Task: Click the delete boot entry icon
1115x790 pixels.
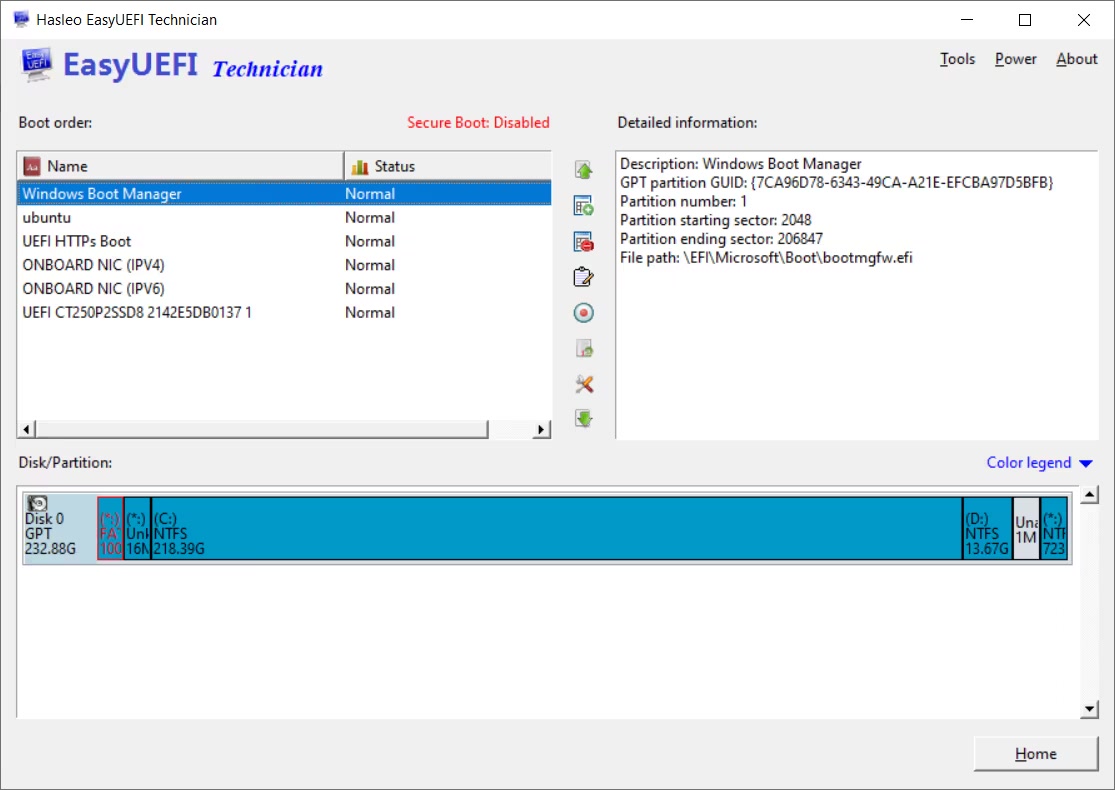Action: [584, 241]
